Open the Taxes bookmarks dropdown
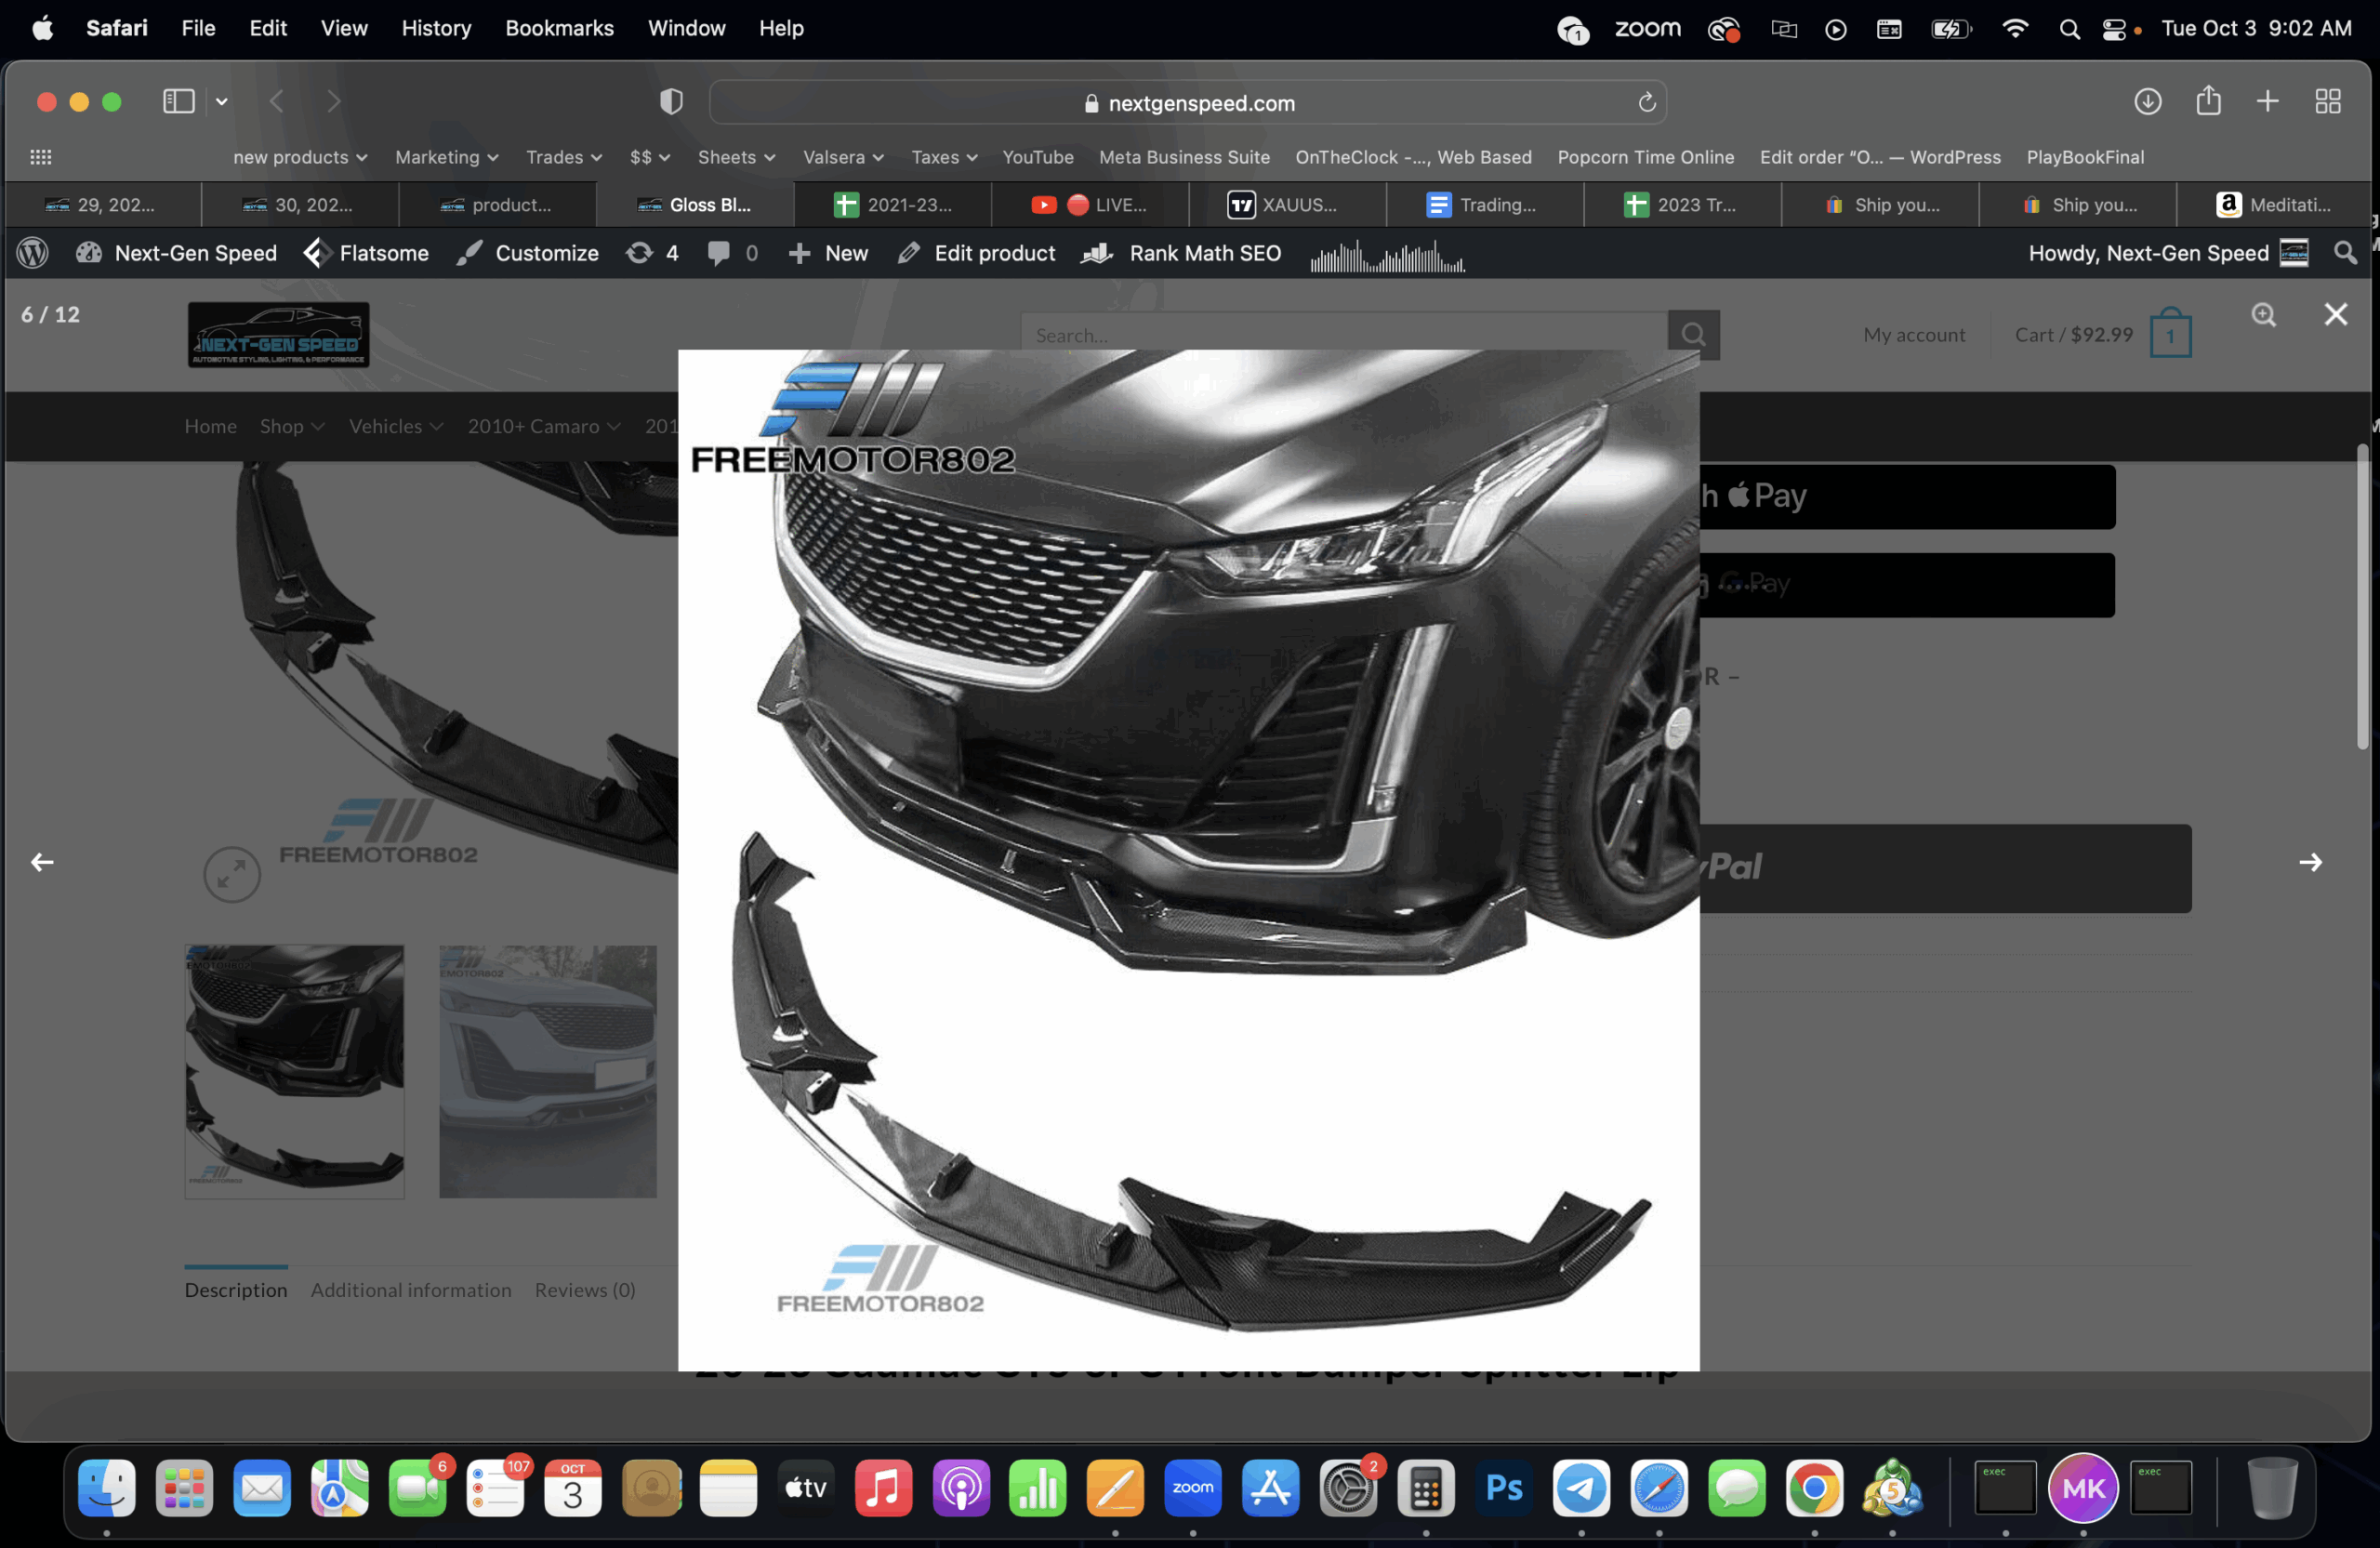2380x1548 pixels. click(x=943, y=157)
